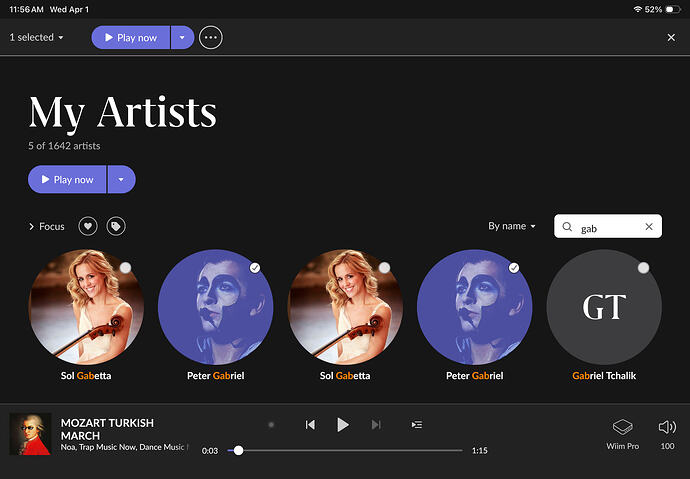The image size is (690, 479).
Task: Skip to the previous track
Action: [x=310, y=425]
